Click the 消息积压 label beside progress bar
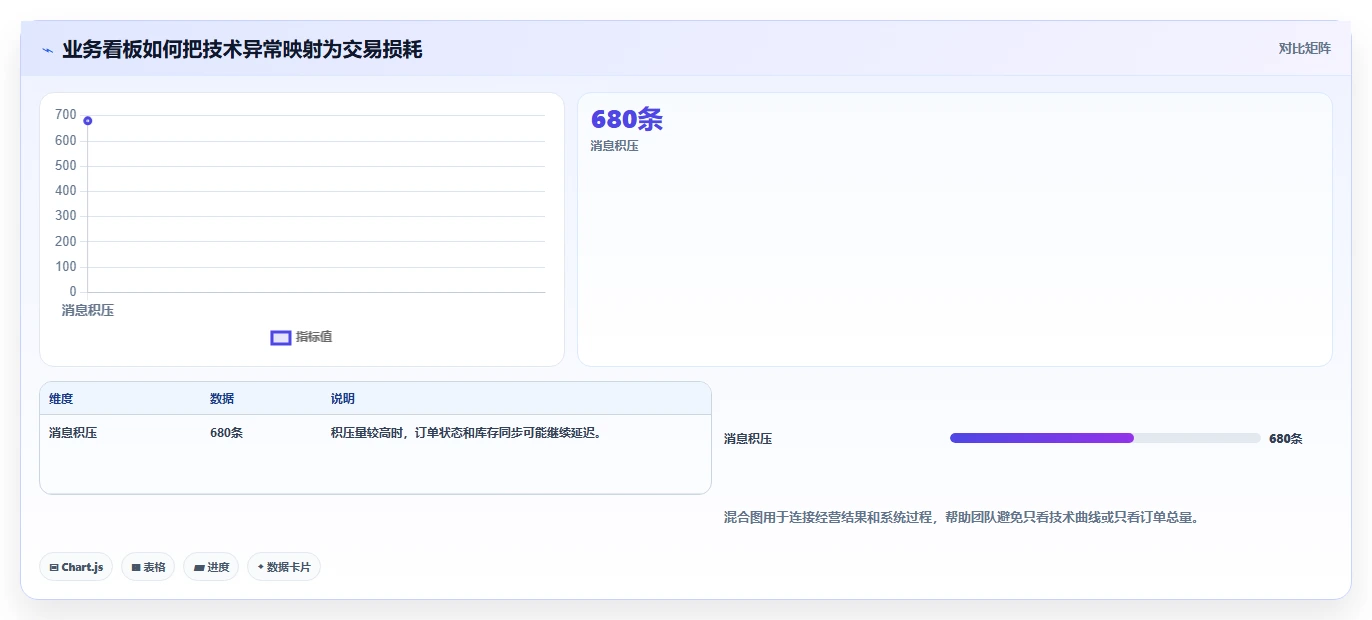The image size is (1372, 620). [748, 439]
